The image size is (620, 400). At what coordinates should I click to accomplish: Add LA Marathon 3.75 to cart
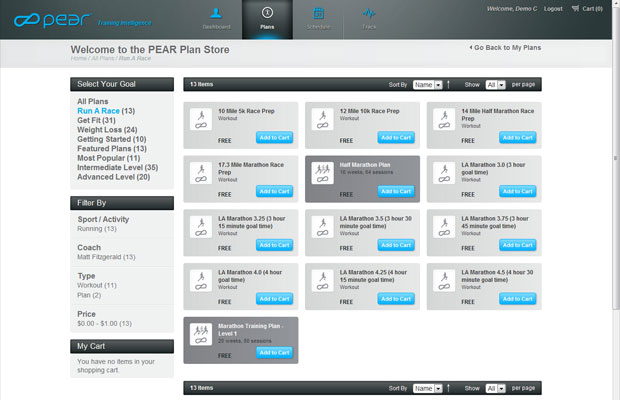[x=518, y=245]
